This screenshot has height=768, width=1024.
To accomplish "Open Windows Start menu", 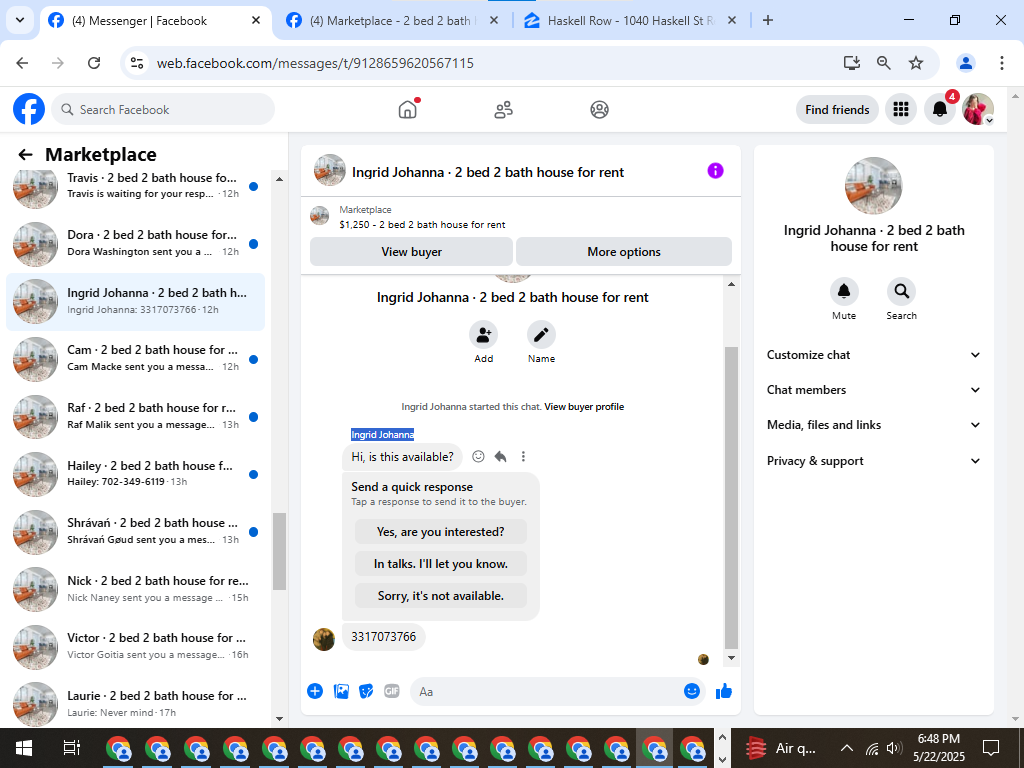I will 24,748.
